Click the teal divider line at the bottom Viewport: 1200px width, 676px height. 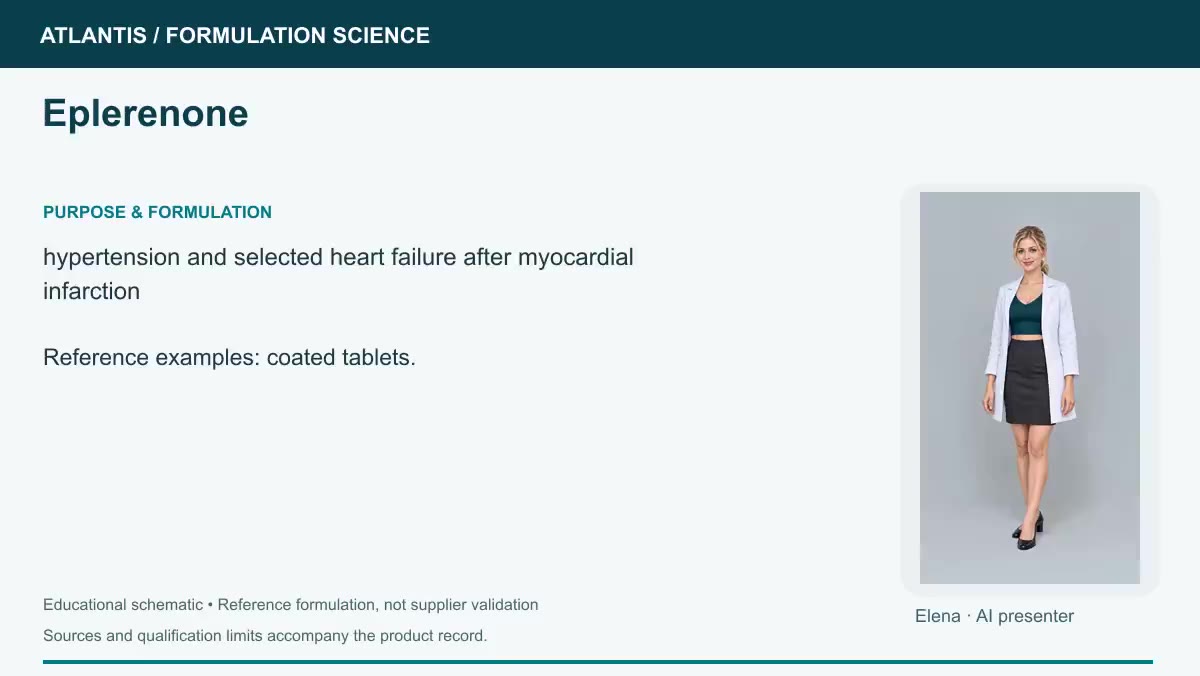click(x=598, y=662)
